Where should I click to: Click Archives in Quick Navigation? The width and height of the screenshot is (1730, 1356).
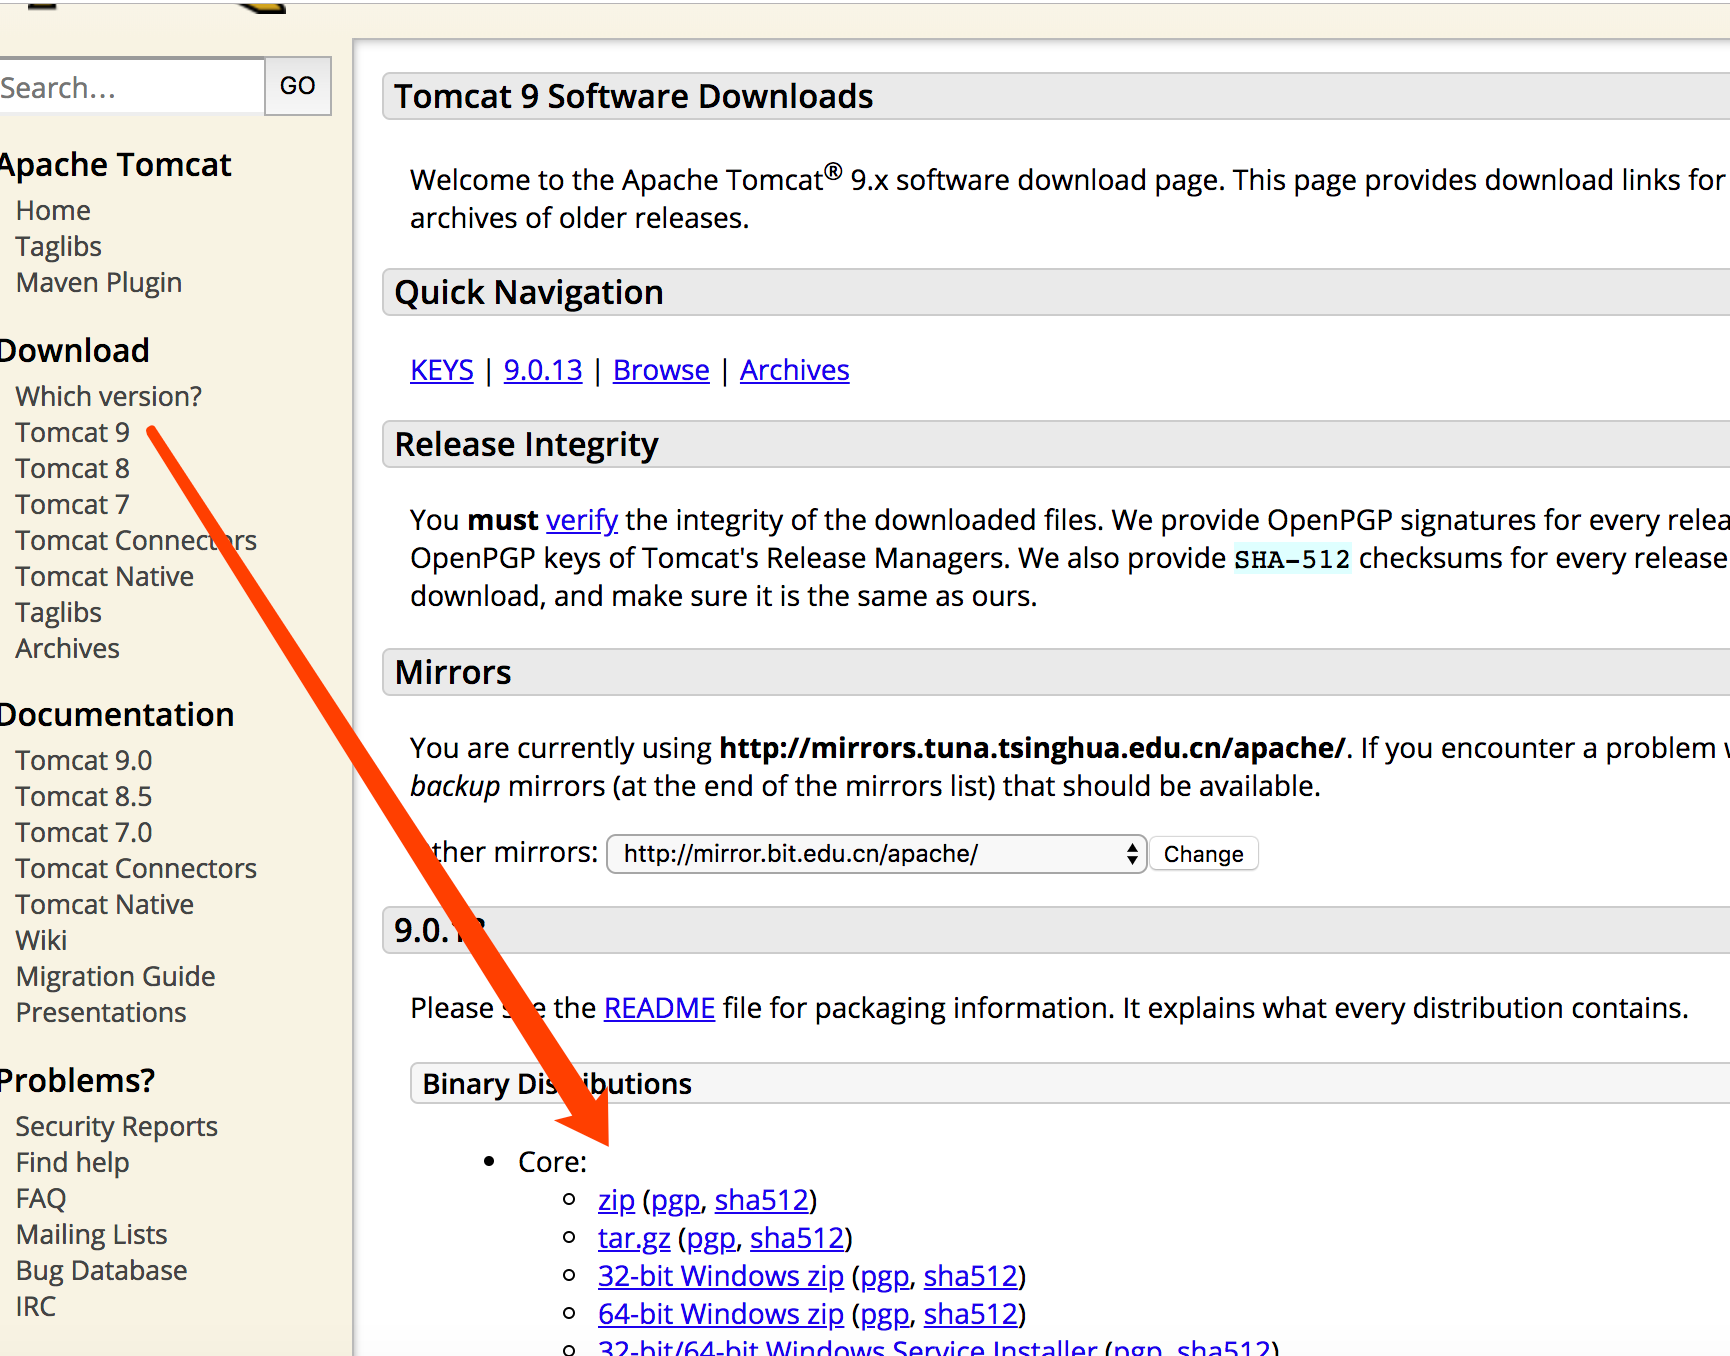795,371
